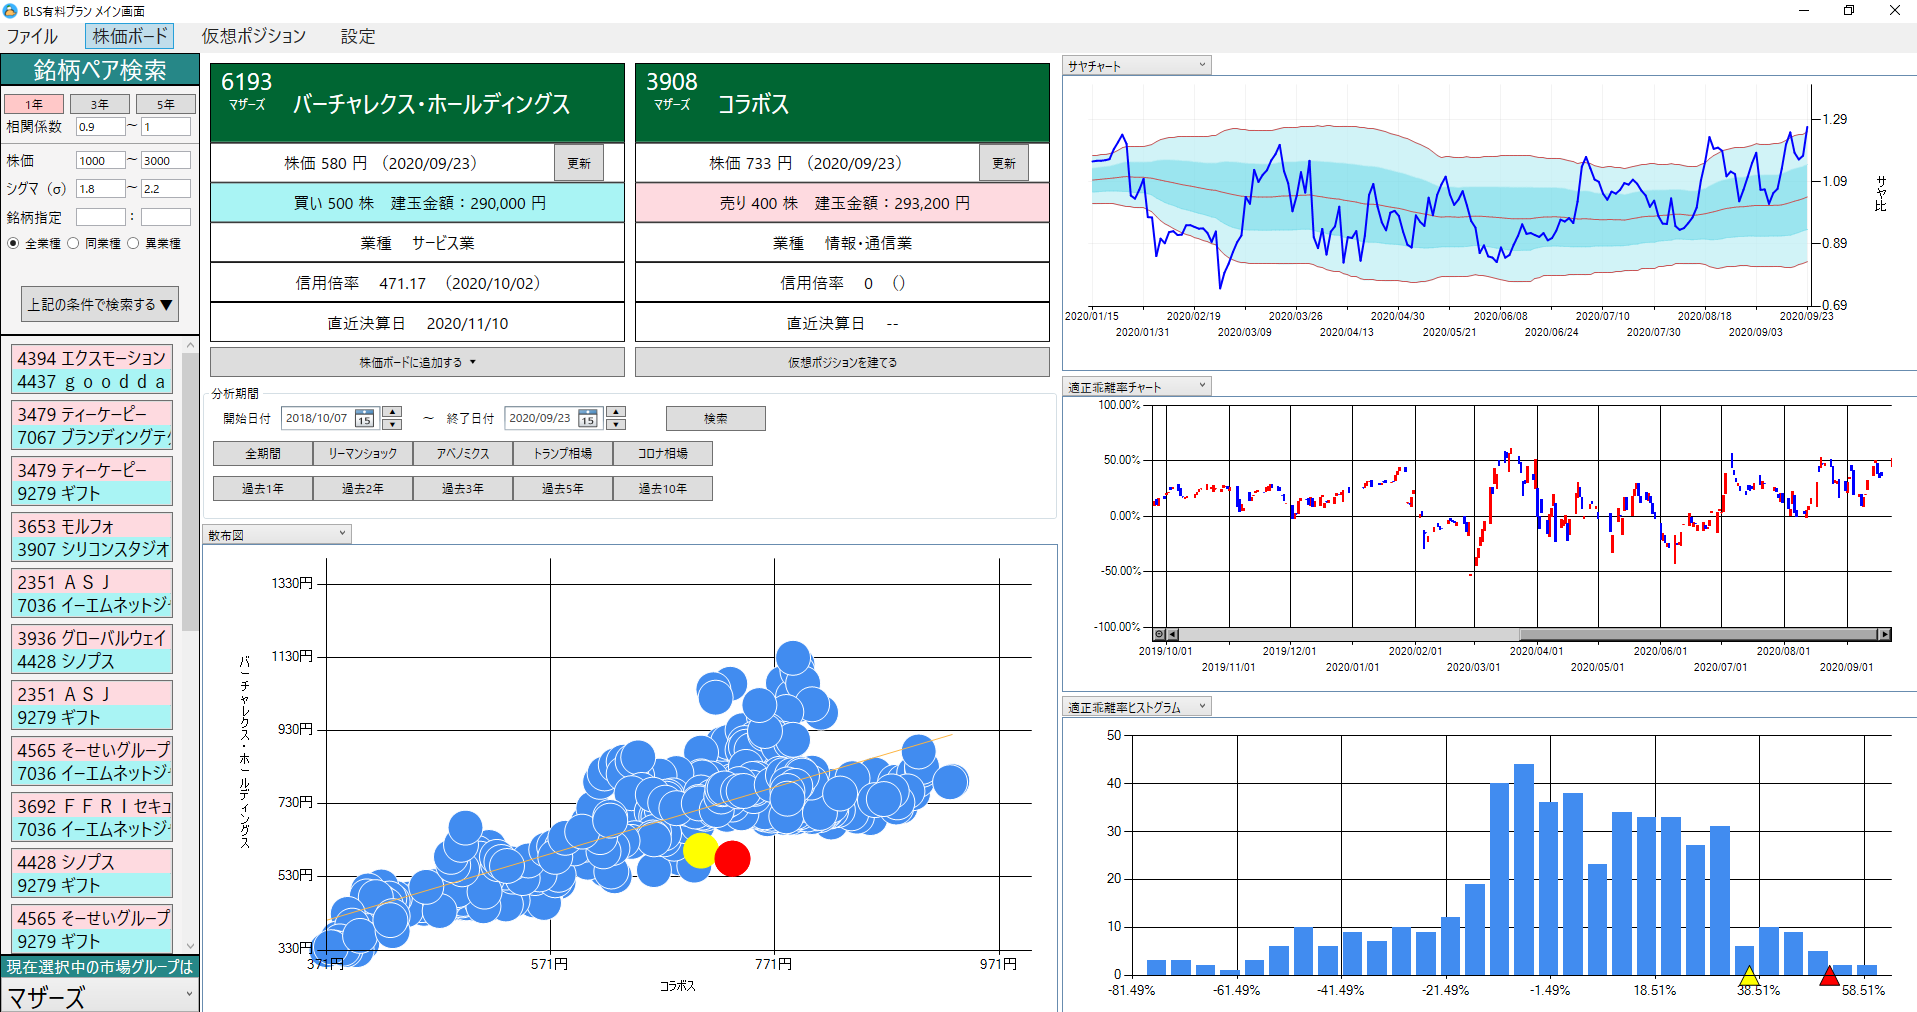
Task: Open the 仮想ポジション menu
Action: click(253, 36)
